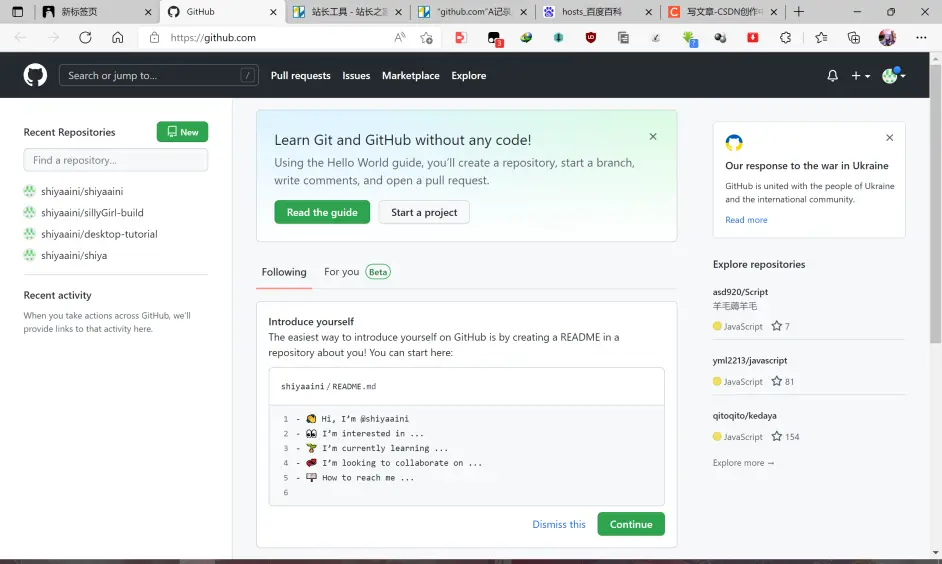View site info lock icon in address bar
Screen dimensions: 942x564
tap(154, 37)
